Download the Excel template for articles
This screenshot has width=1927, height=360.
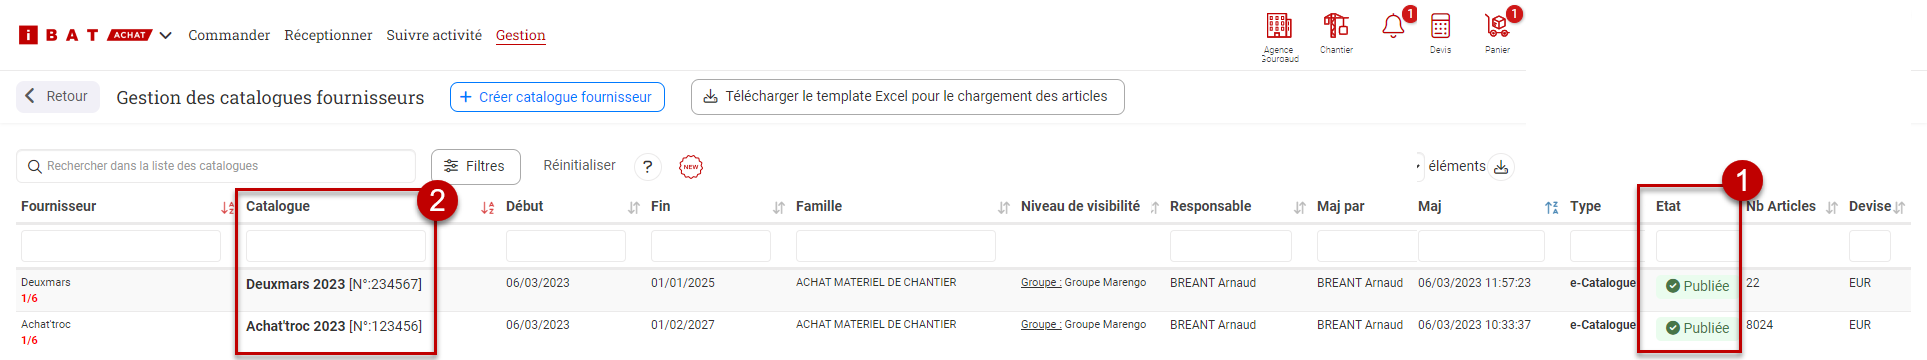(908, 97)
